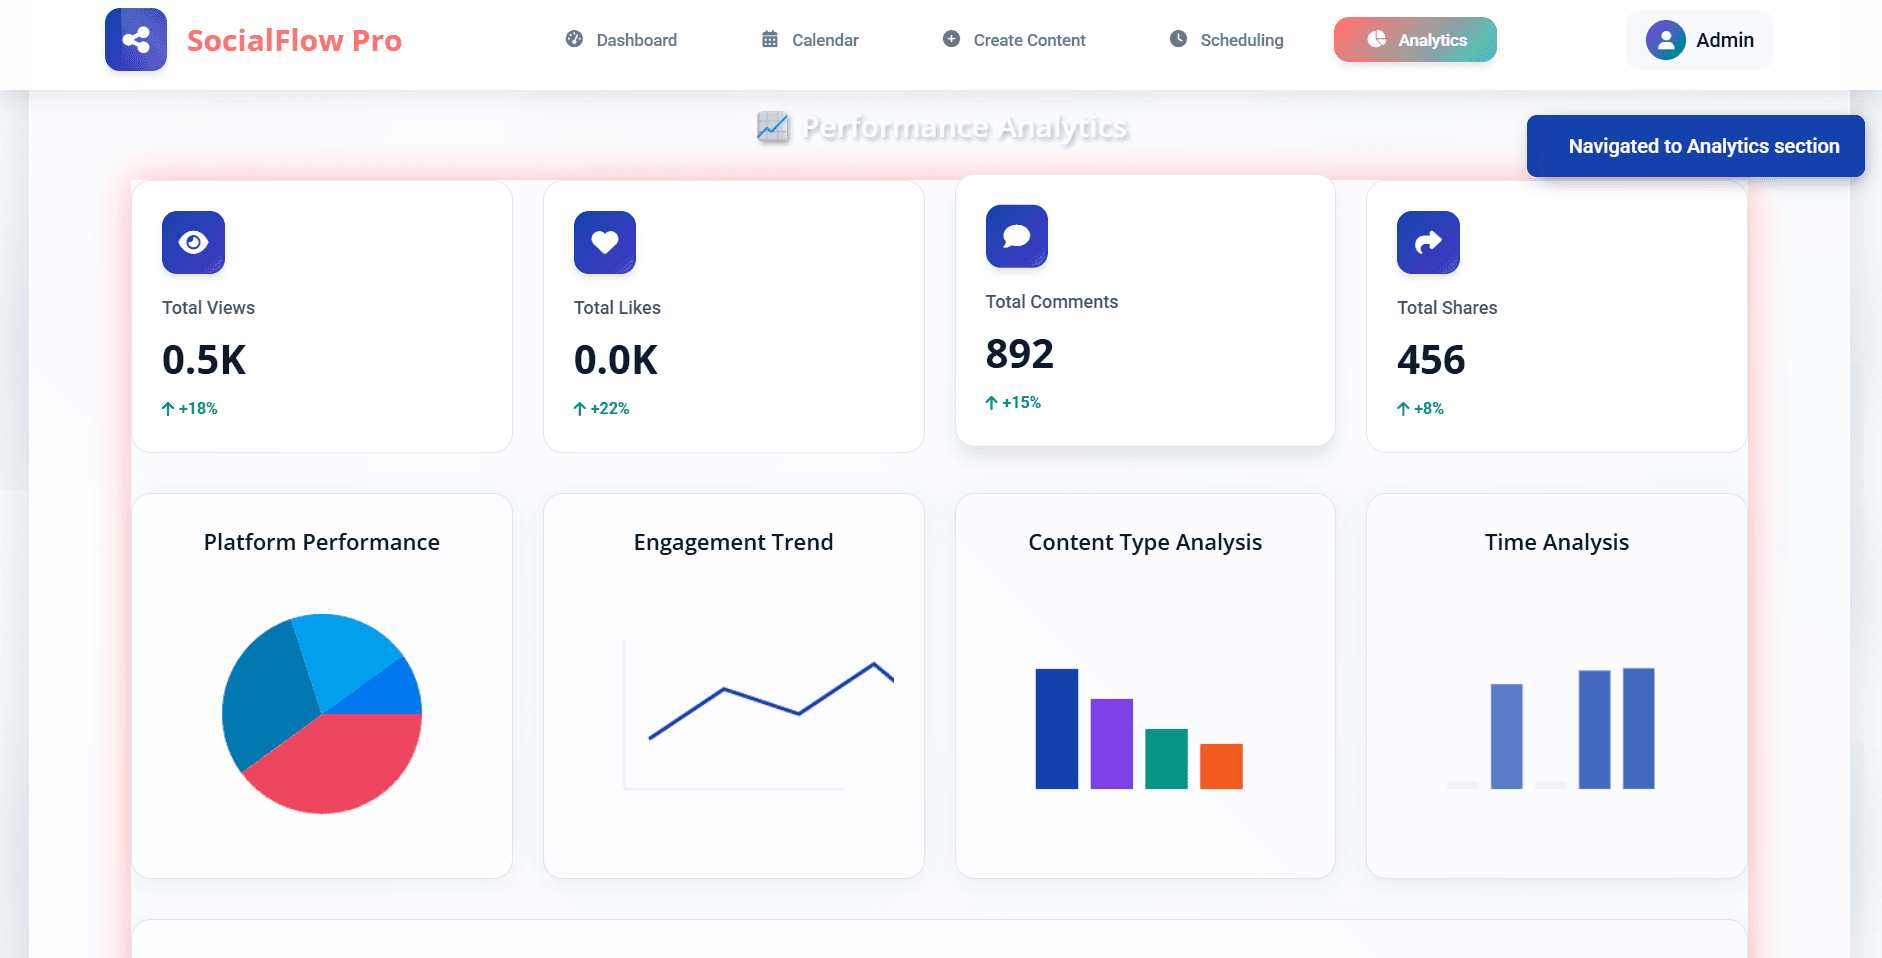Image resolution: width=1882 pixels, height=958 pixels.
Task: Click the compass icon next to Dashboard
Action: click(x=575, y=39)
